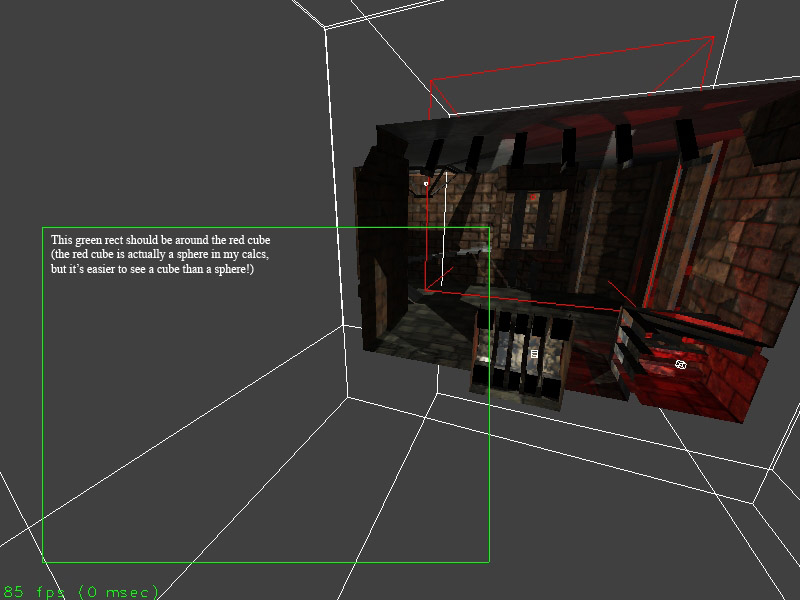Click the green rectangle's top-left corner
800x600 pixels.
click(42, 227)
